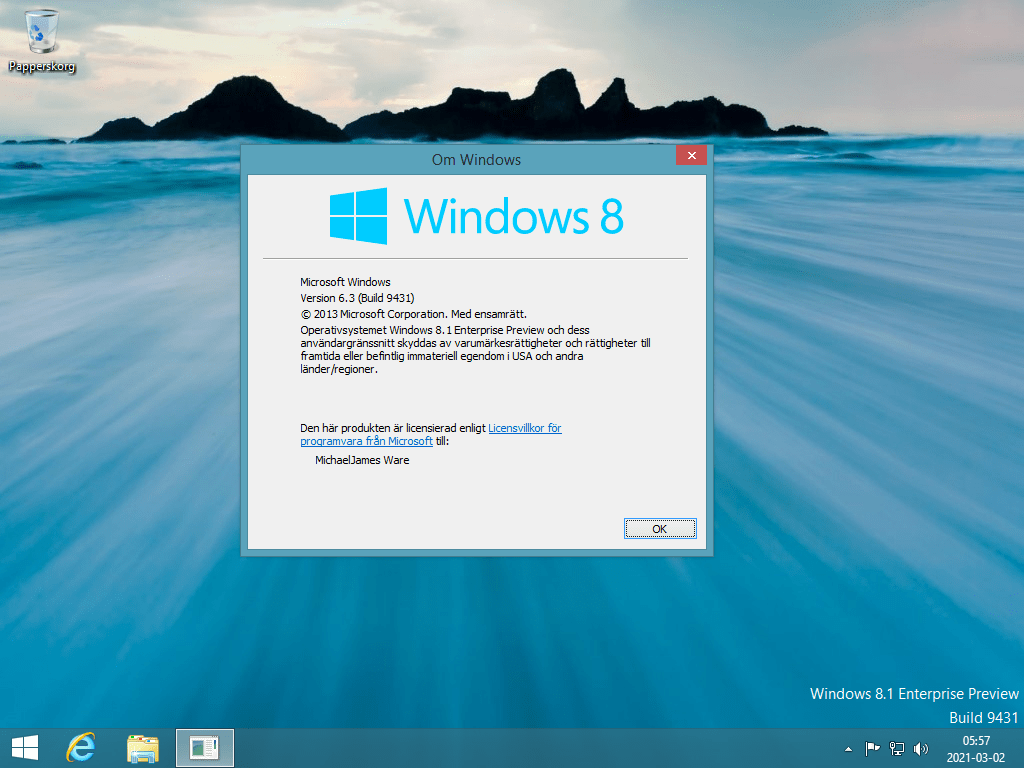Close the Om Windows dialog
The image size is (1024, 768).
(691, 155)
